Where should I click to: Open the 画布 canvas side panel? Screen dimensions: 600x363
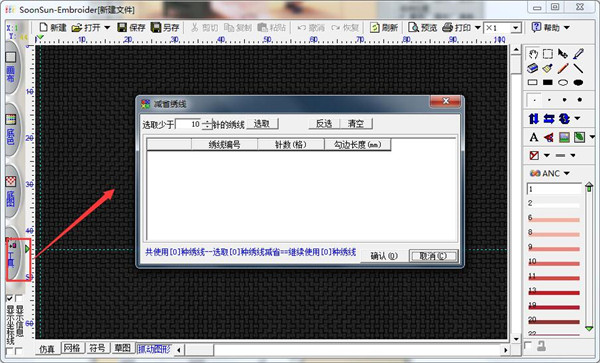pyautogui.click(x=11, y=68)
